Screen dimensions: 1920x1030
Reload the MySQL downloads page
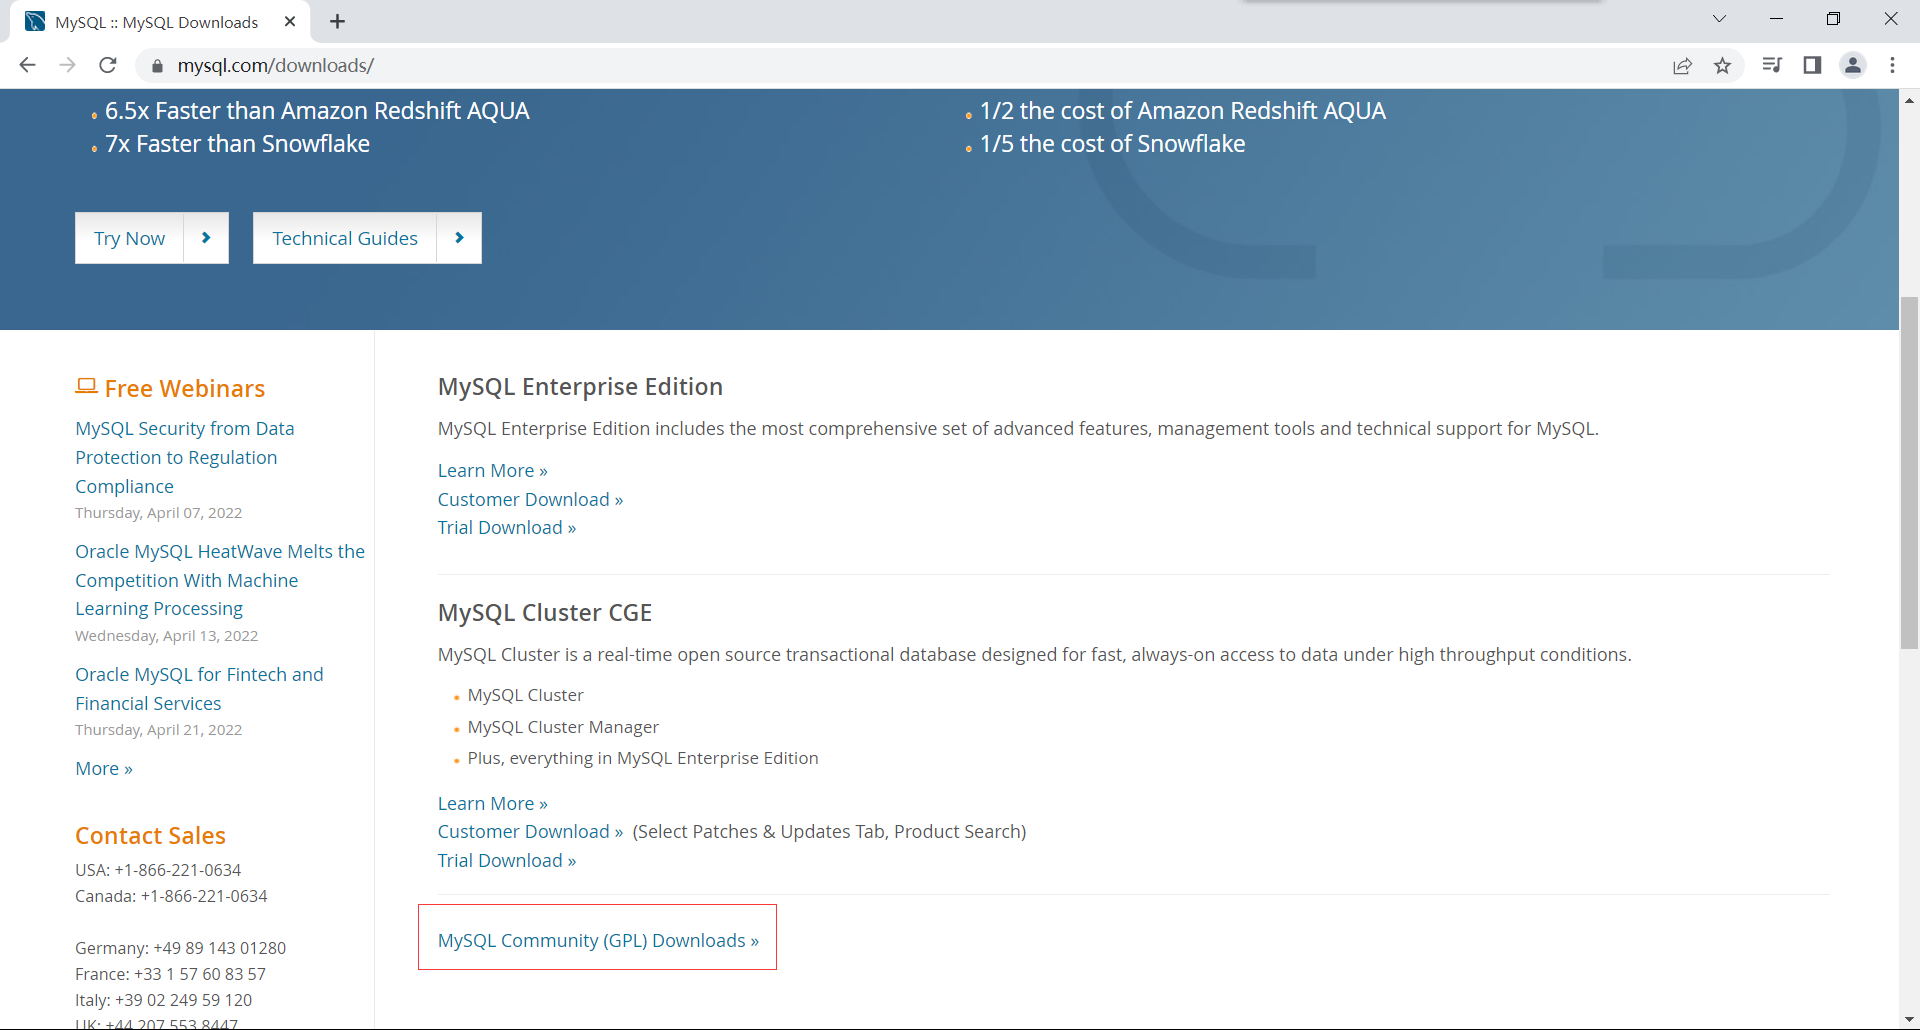click(108, 65)
